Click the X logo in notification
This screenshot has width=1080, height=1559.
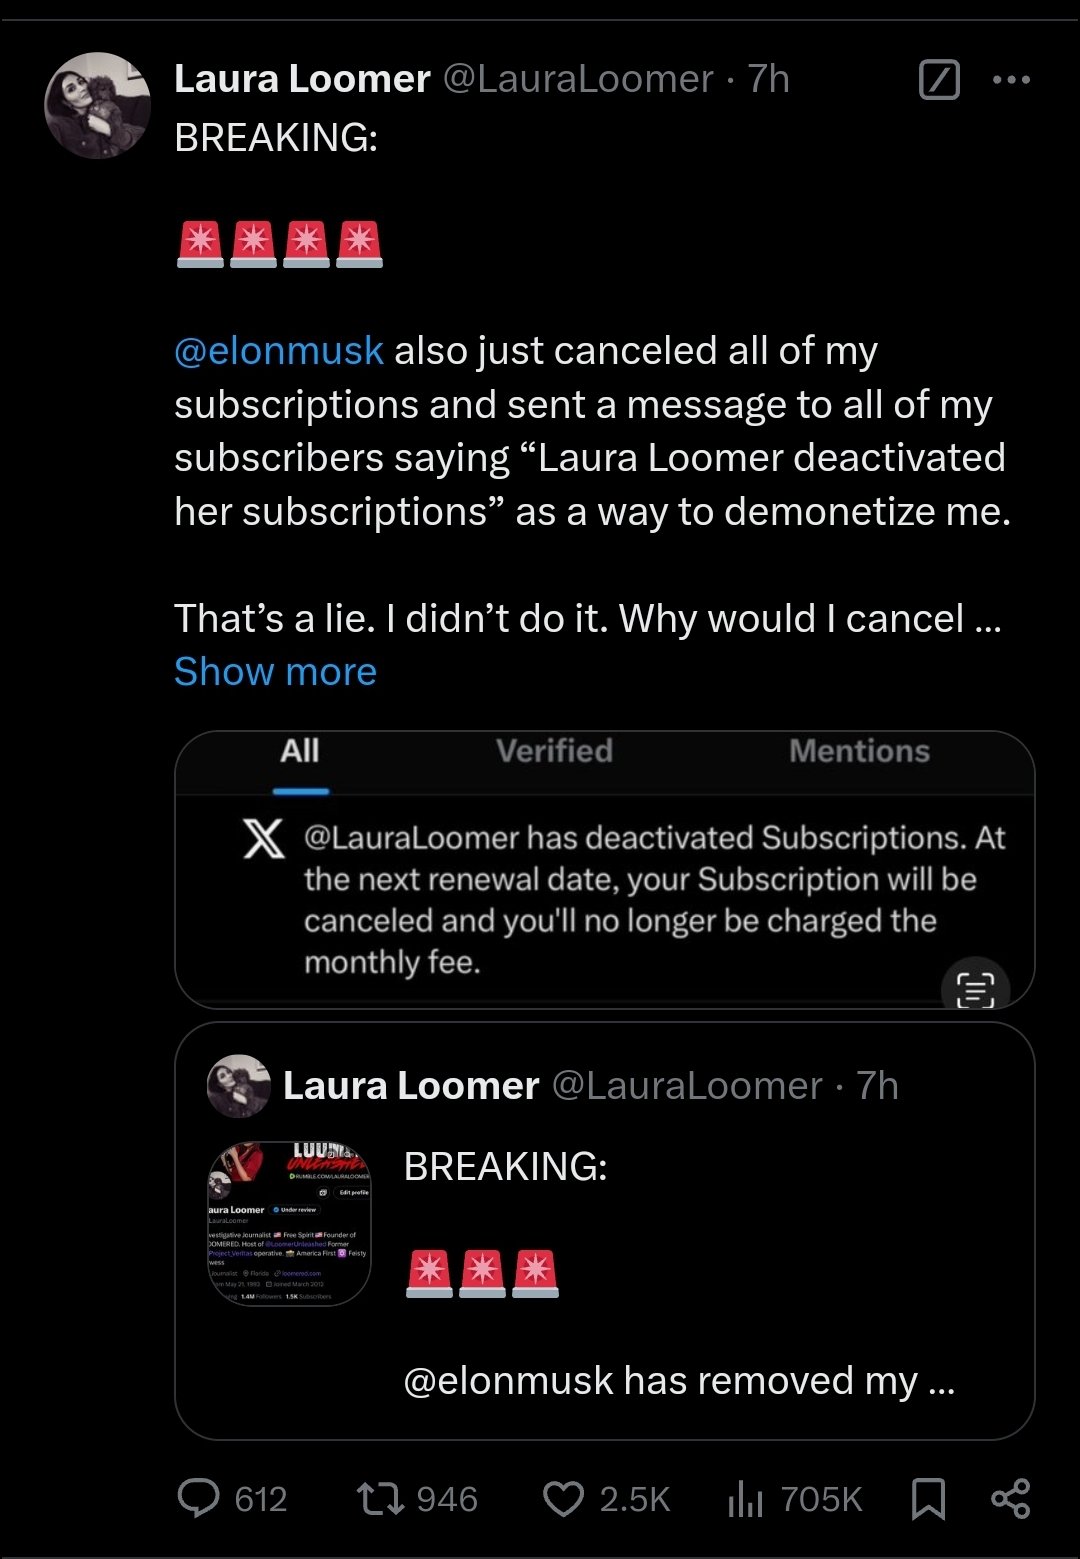tap(264, 838)
